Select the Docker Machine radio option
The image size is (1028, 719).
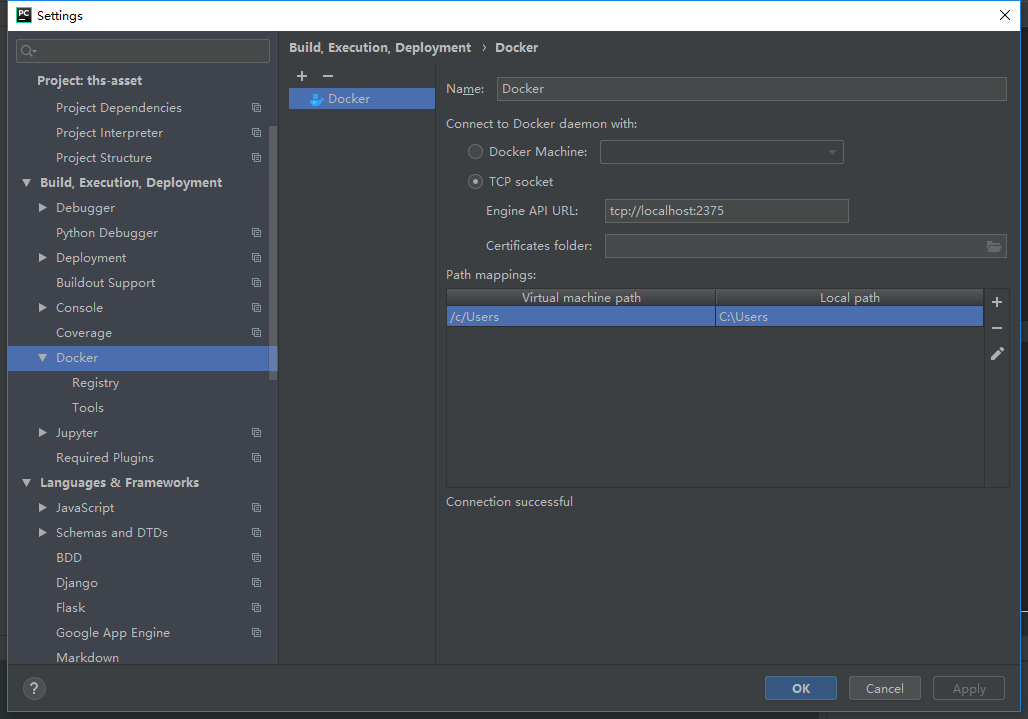coord(475,151)
